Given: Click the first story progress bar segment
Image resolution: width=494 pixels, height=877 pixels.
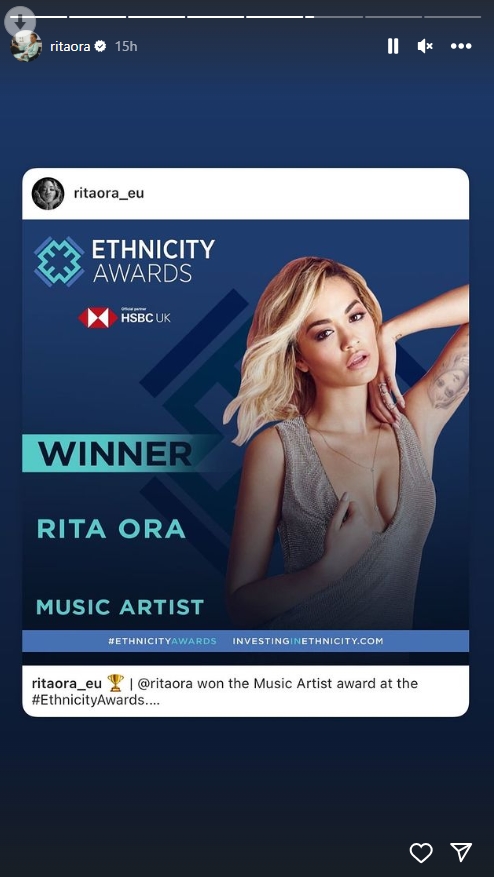Looking at the screenshot, I should [39, 17].
